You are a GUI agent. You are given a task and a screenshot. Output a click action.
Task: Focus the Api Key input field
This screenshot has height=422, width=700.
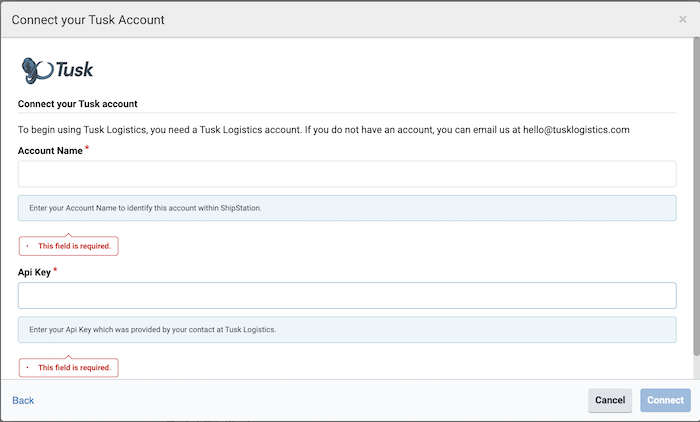[347, 295]
